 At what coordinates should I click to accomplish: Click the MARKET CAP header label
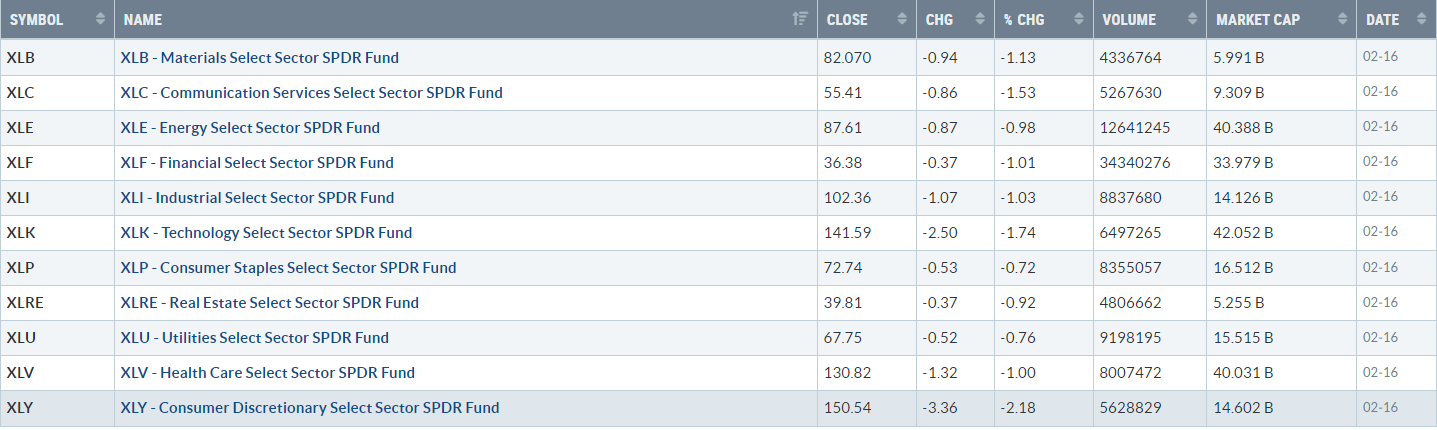coord(1258,20)
